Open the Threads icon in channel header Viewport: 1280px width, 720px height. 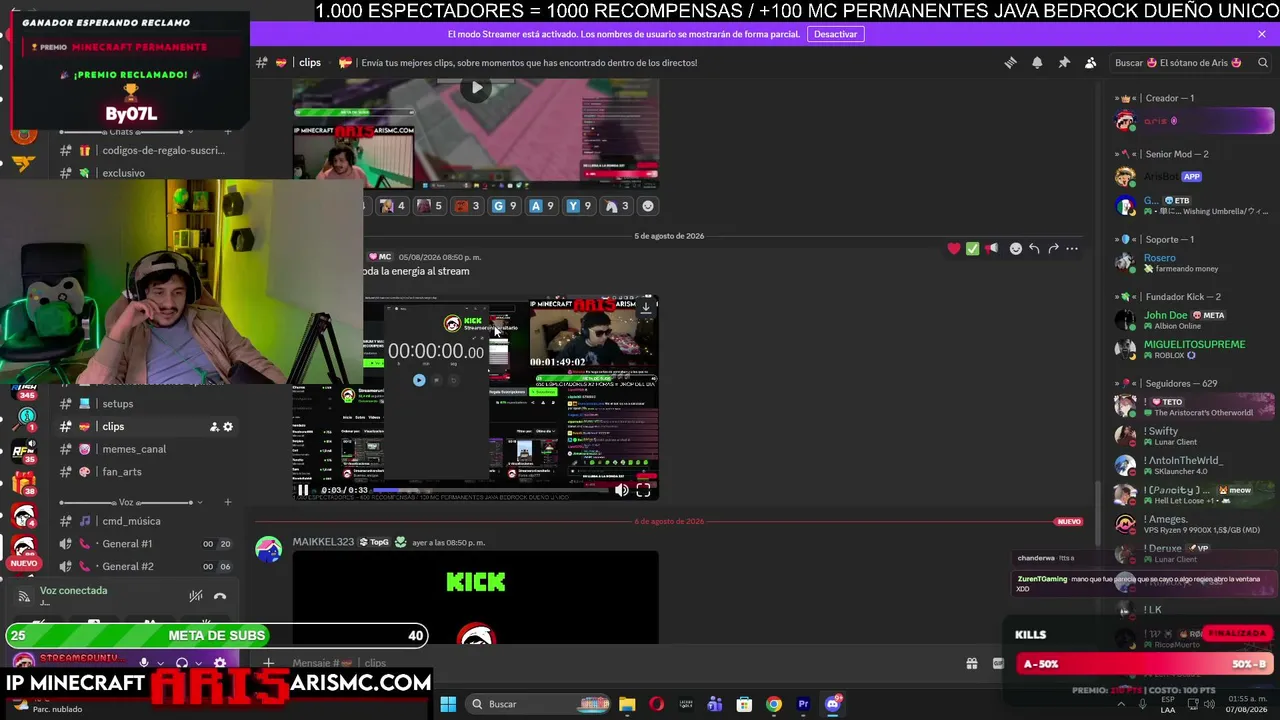1010,62
